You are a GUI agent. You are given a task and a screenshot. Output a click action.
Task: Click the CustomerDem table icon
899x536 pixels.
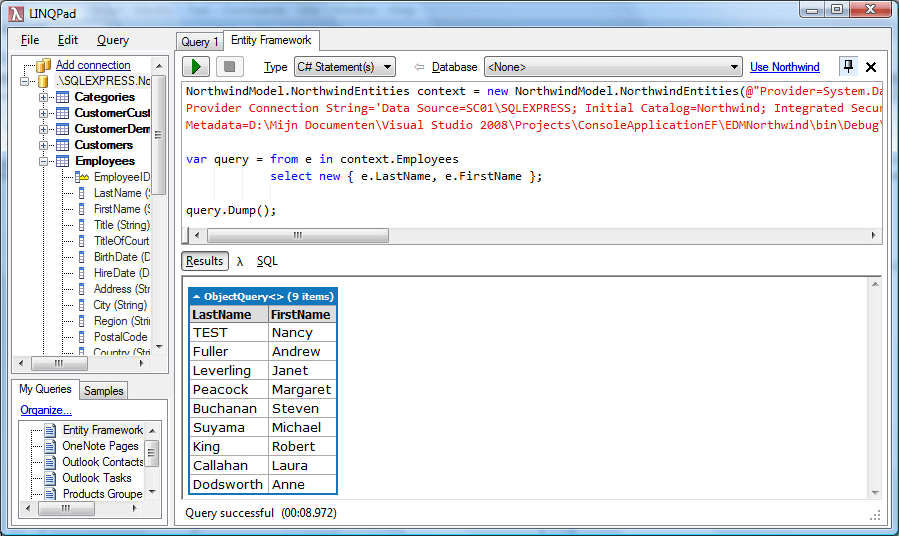62,129
